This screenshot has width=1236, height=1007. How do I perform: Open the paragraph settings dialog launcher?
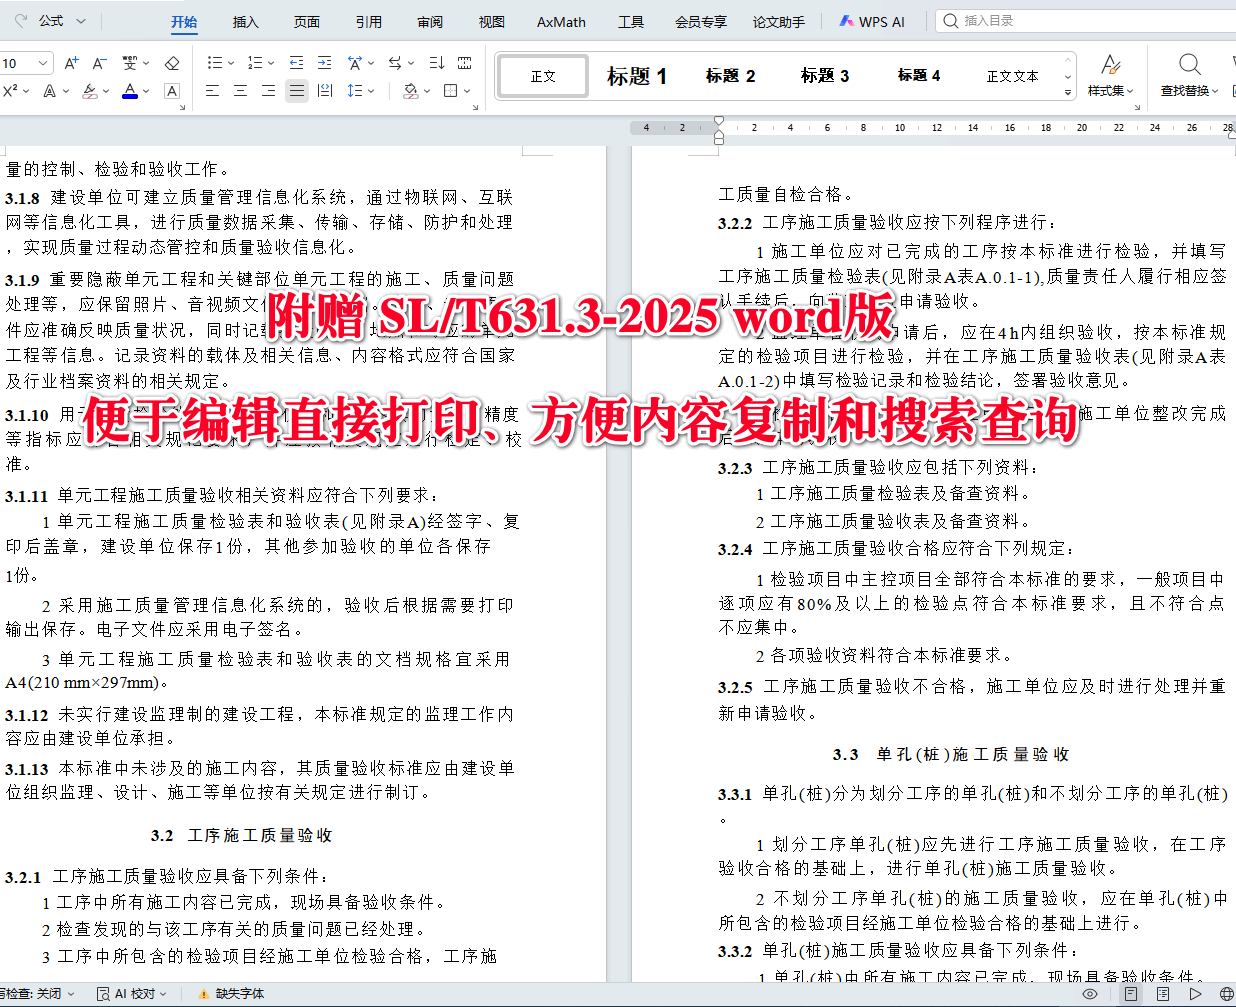tap(476, 107)
